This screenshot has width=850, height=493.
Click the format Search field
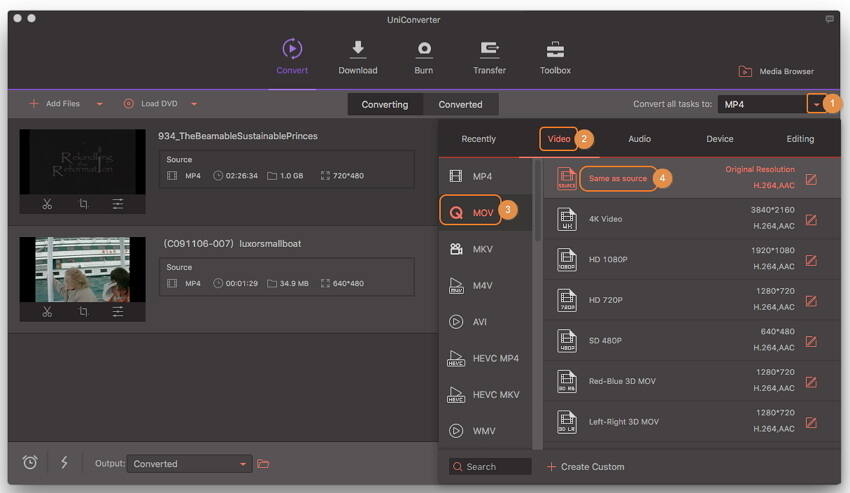point(490,466)
